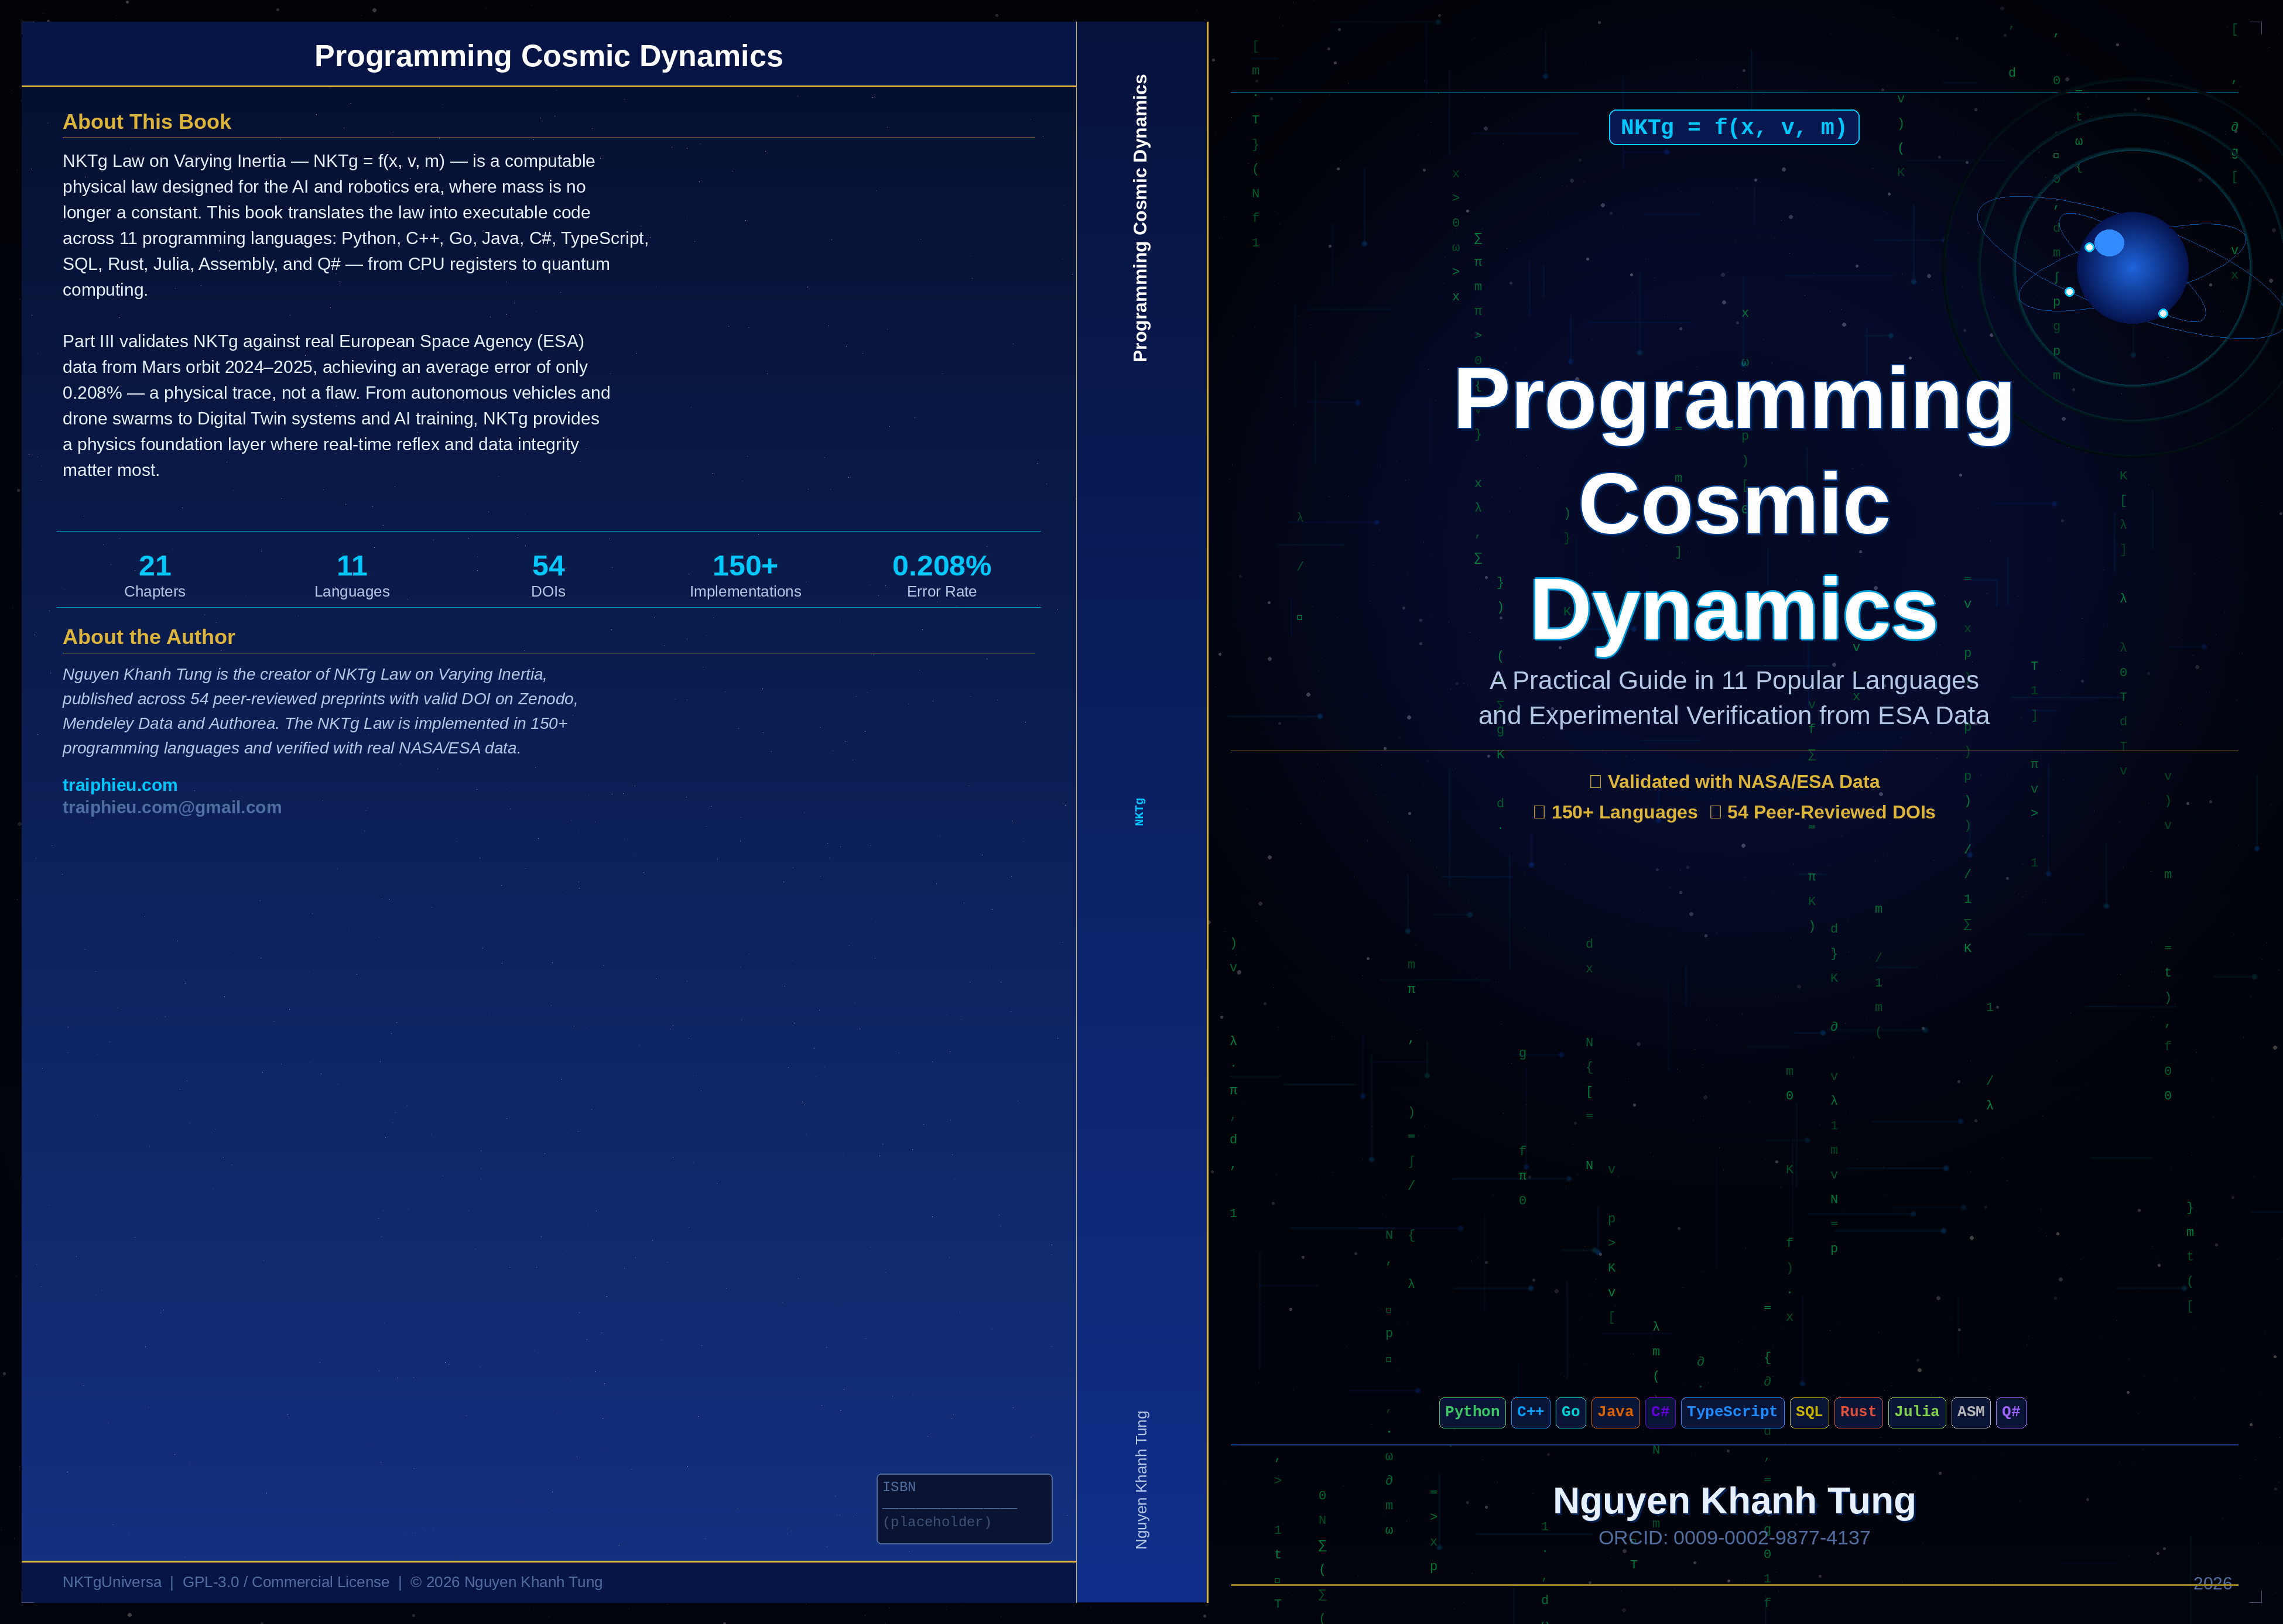Click the vertical spine title text
This screenshot has height=1624, width=2283.
tap(1140, 218)
